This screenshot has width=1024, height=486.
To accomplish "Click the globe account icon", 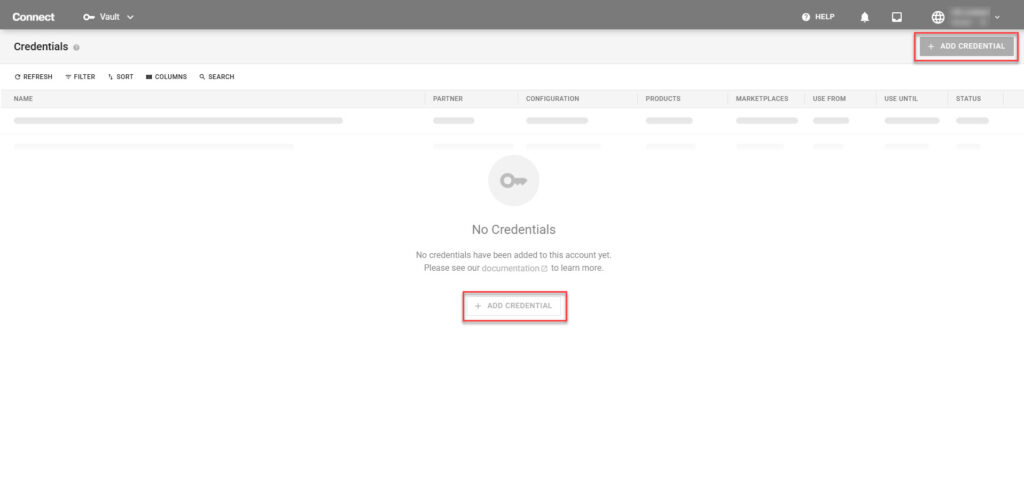I will (x=937, y=17).
